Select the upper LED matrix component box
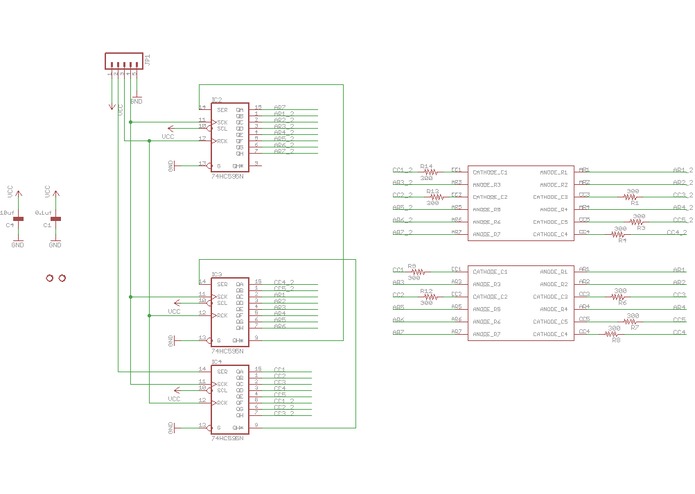The height and width of the screenshot is (494, 695). pyautogui.click(x=521, y=203)
